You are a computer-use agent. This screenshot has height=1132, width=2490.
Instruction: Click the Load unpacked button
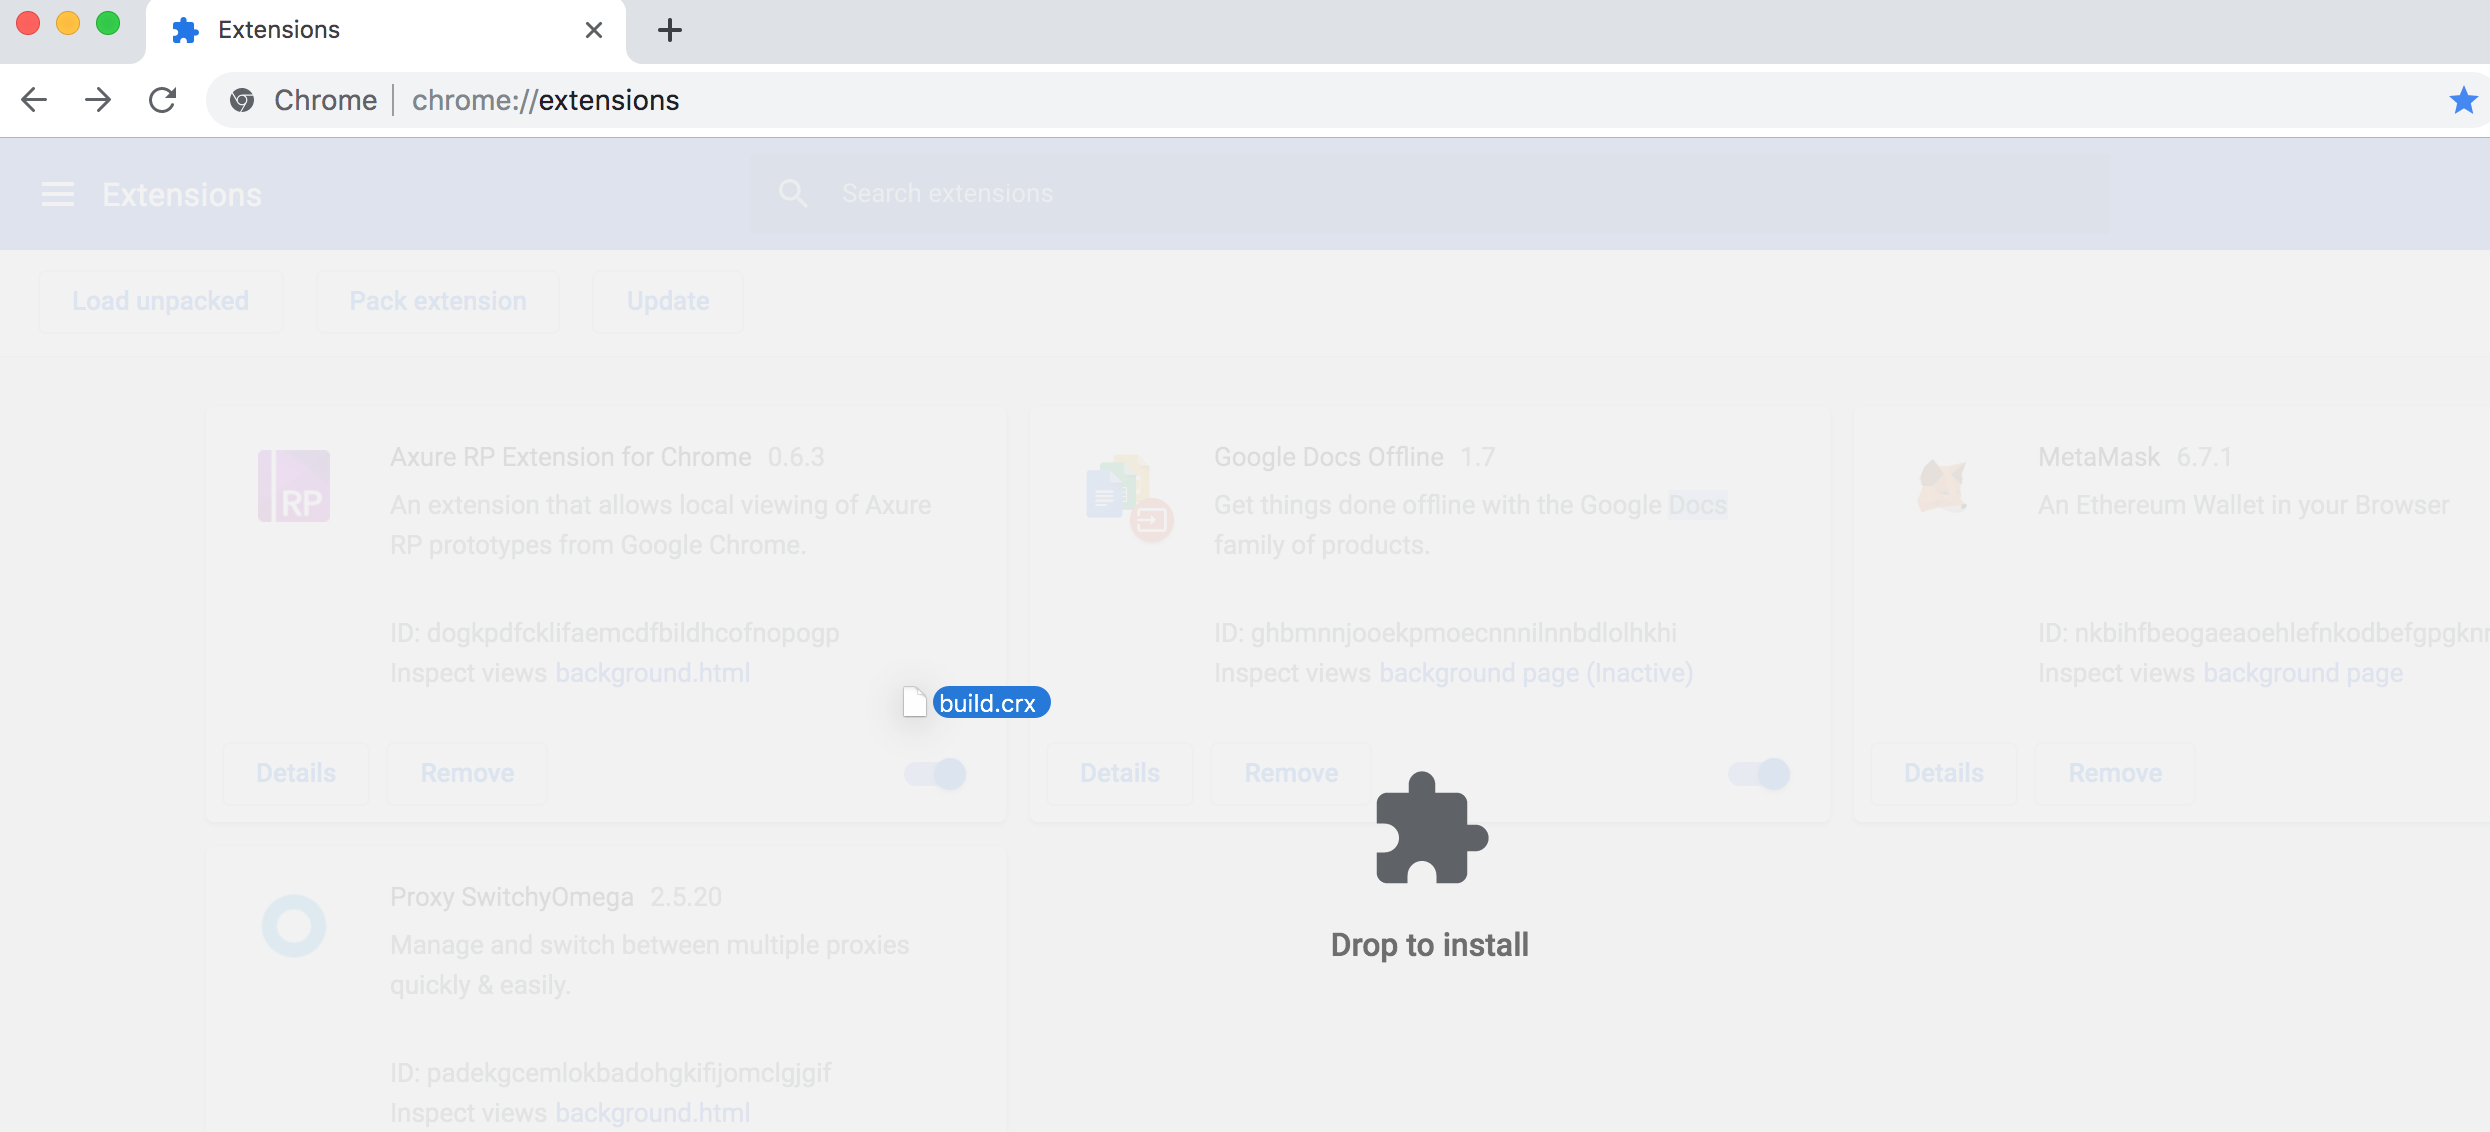(x=161, y=301)
